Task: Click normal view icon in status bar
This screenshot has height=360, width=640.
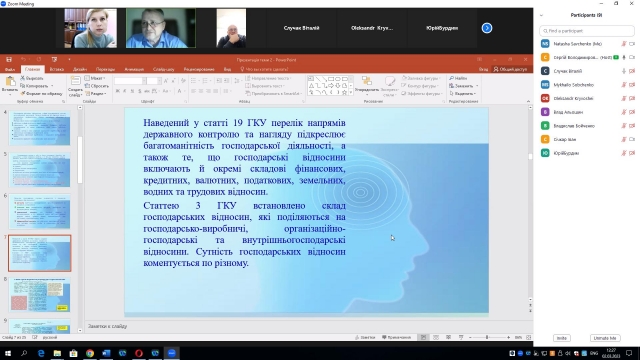Action: (423, 337)
